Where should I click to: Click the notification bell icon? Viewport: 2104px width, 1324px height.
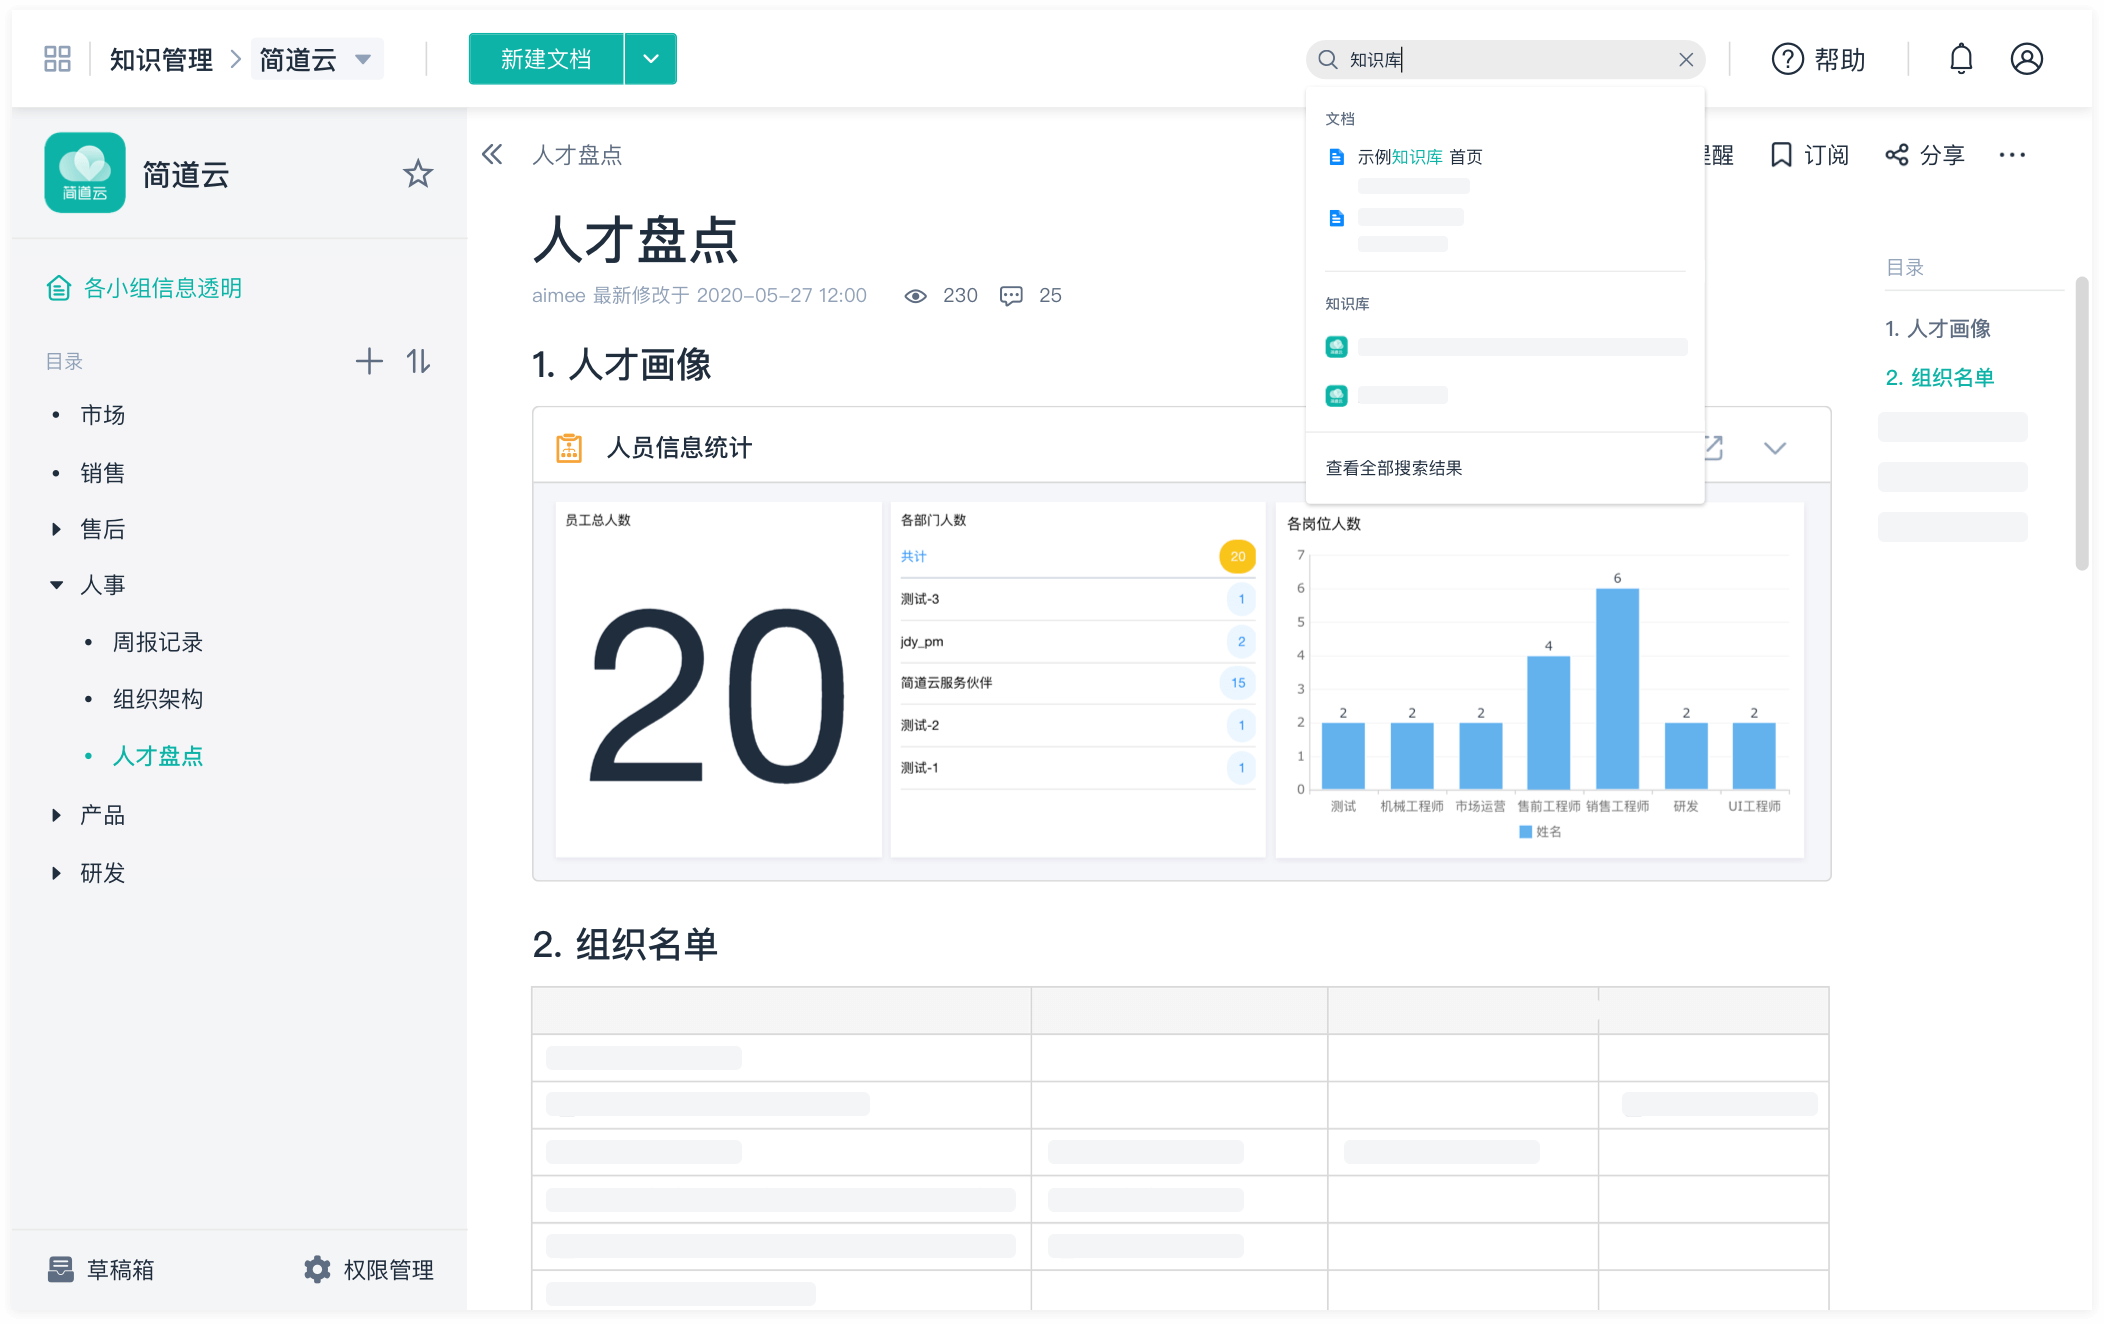click(x=1961, y=59)
